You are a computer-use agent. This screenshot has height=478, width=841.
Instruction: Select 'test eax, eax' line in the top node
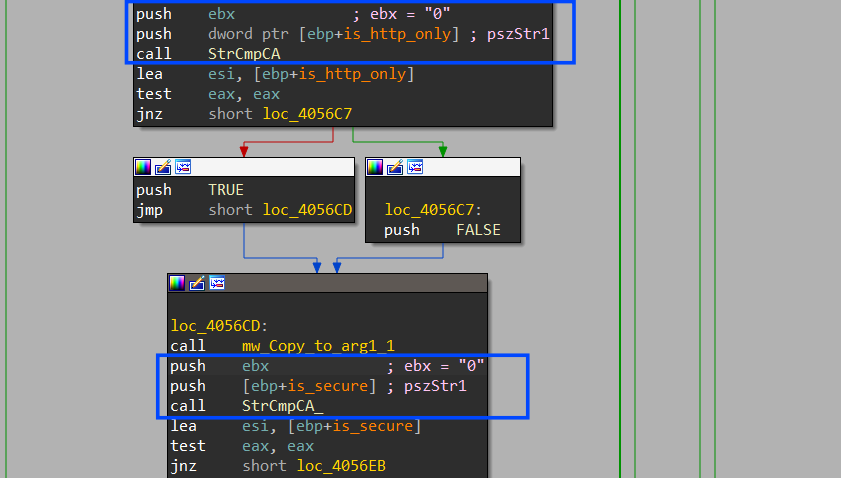208,94
